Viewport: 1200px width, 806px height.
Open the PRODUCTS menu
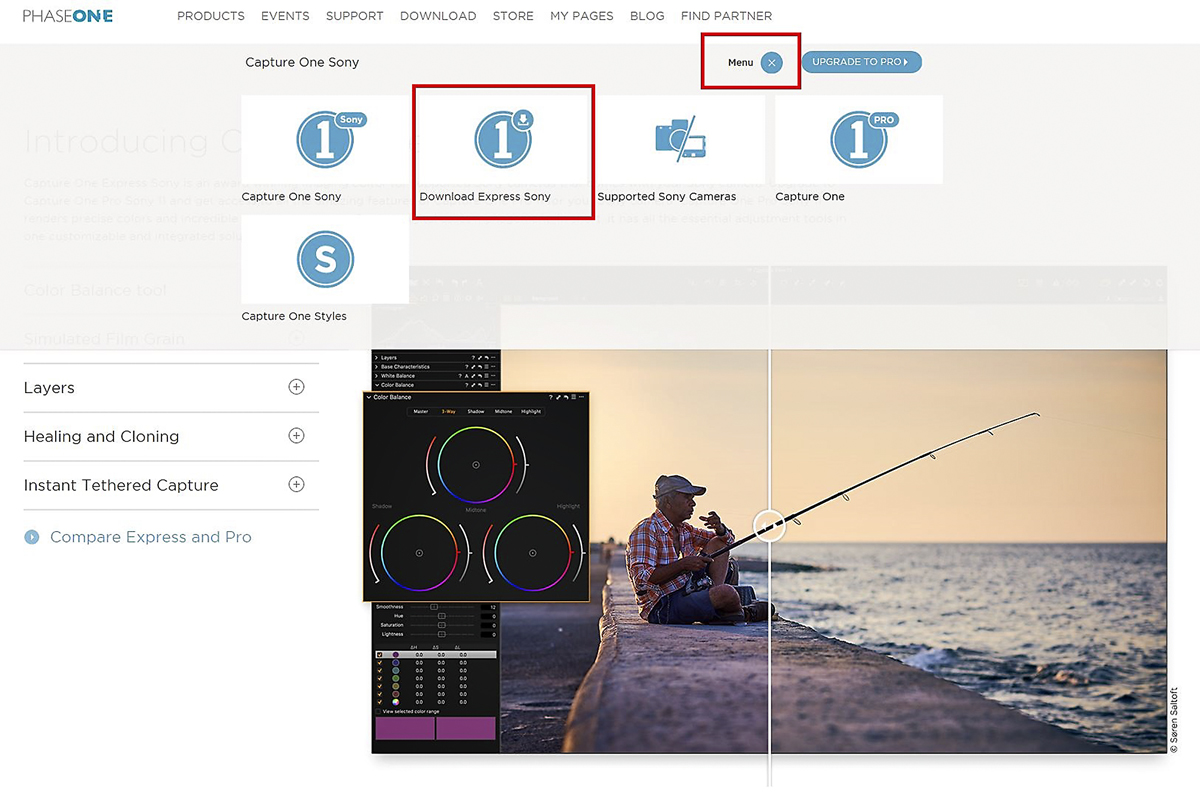(x=211, y=16)
